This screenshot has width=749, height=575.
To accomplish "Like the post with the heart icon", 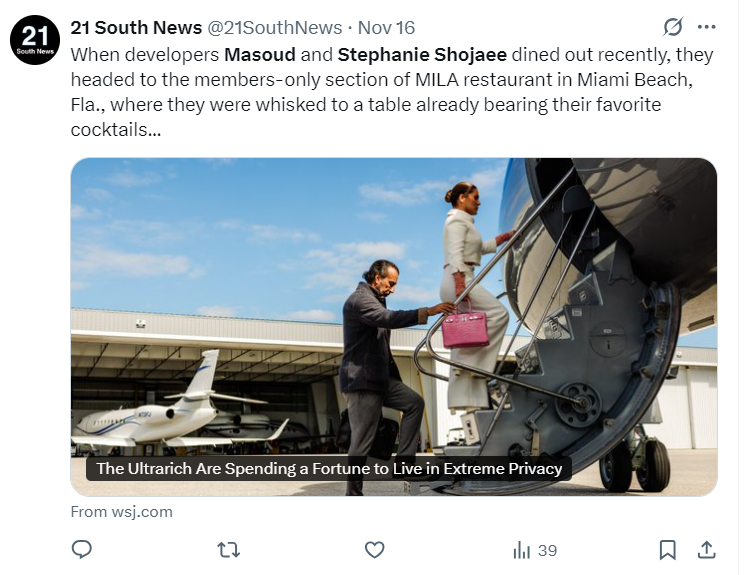I will click(x=375, y=549).
